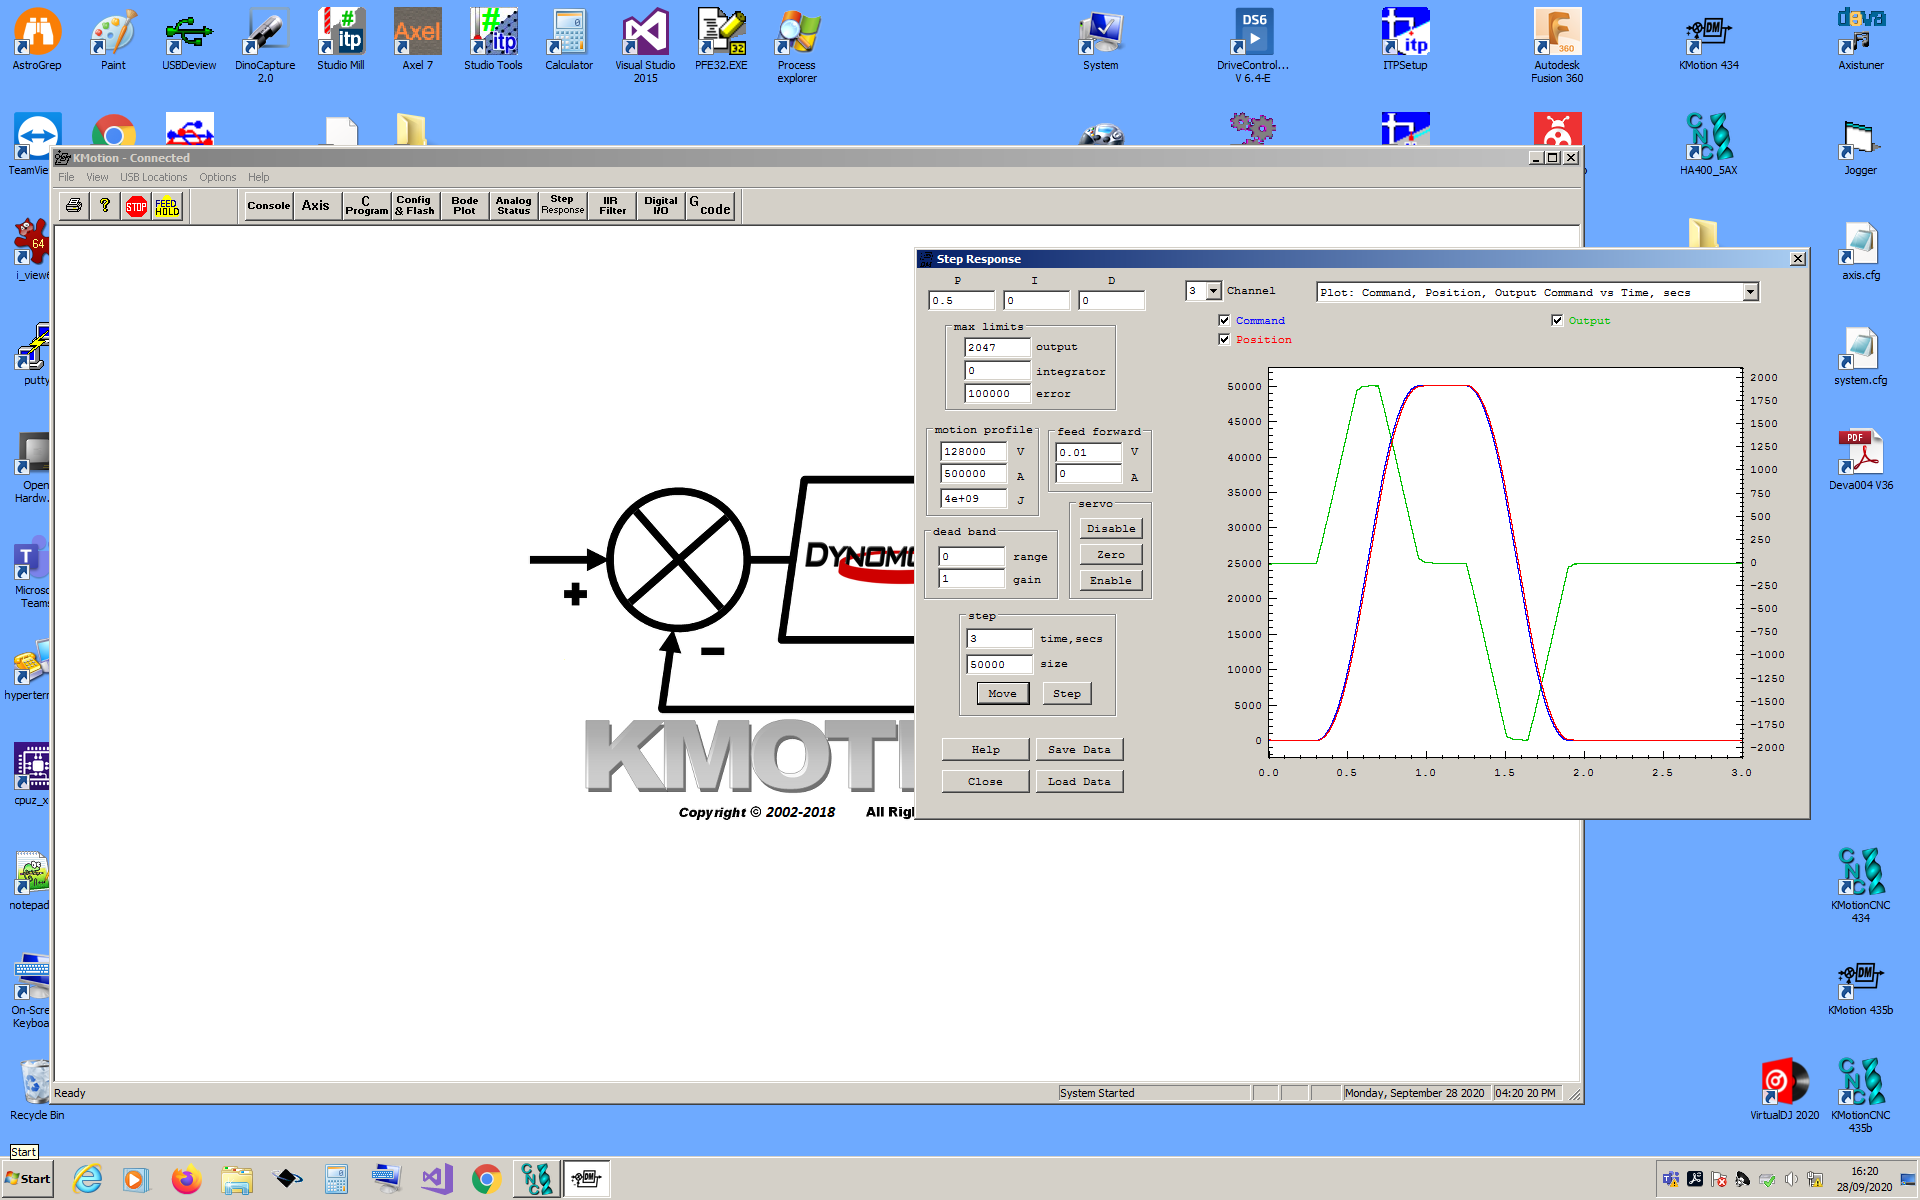Open the USB Locations menu
Viewport: 1920px width, 1200px height.
[153, 177]
